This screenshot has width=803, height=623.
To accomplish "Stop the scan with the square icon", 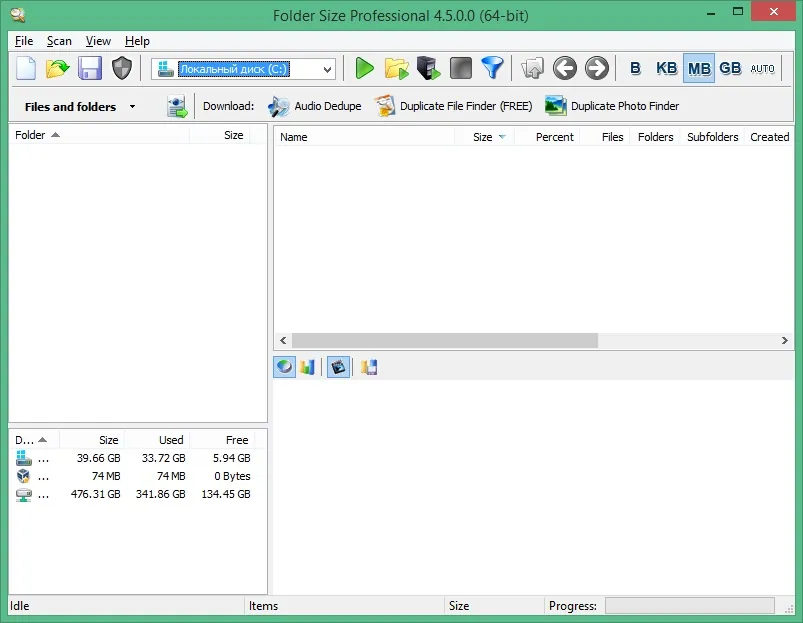I will pos(461,68).
